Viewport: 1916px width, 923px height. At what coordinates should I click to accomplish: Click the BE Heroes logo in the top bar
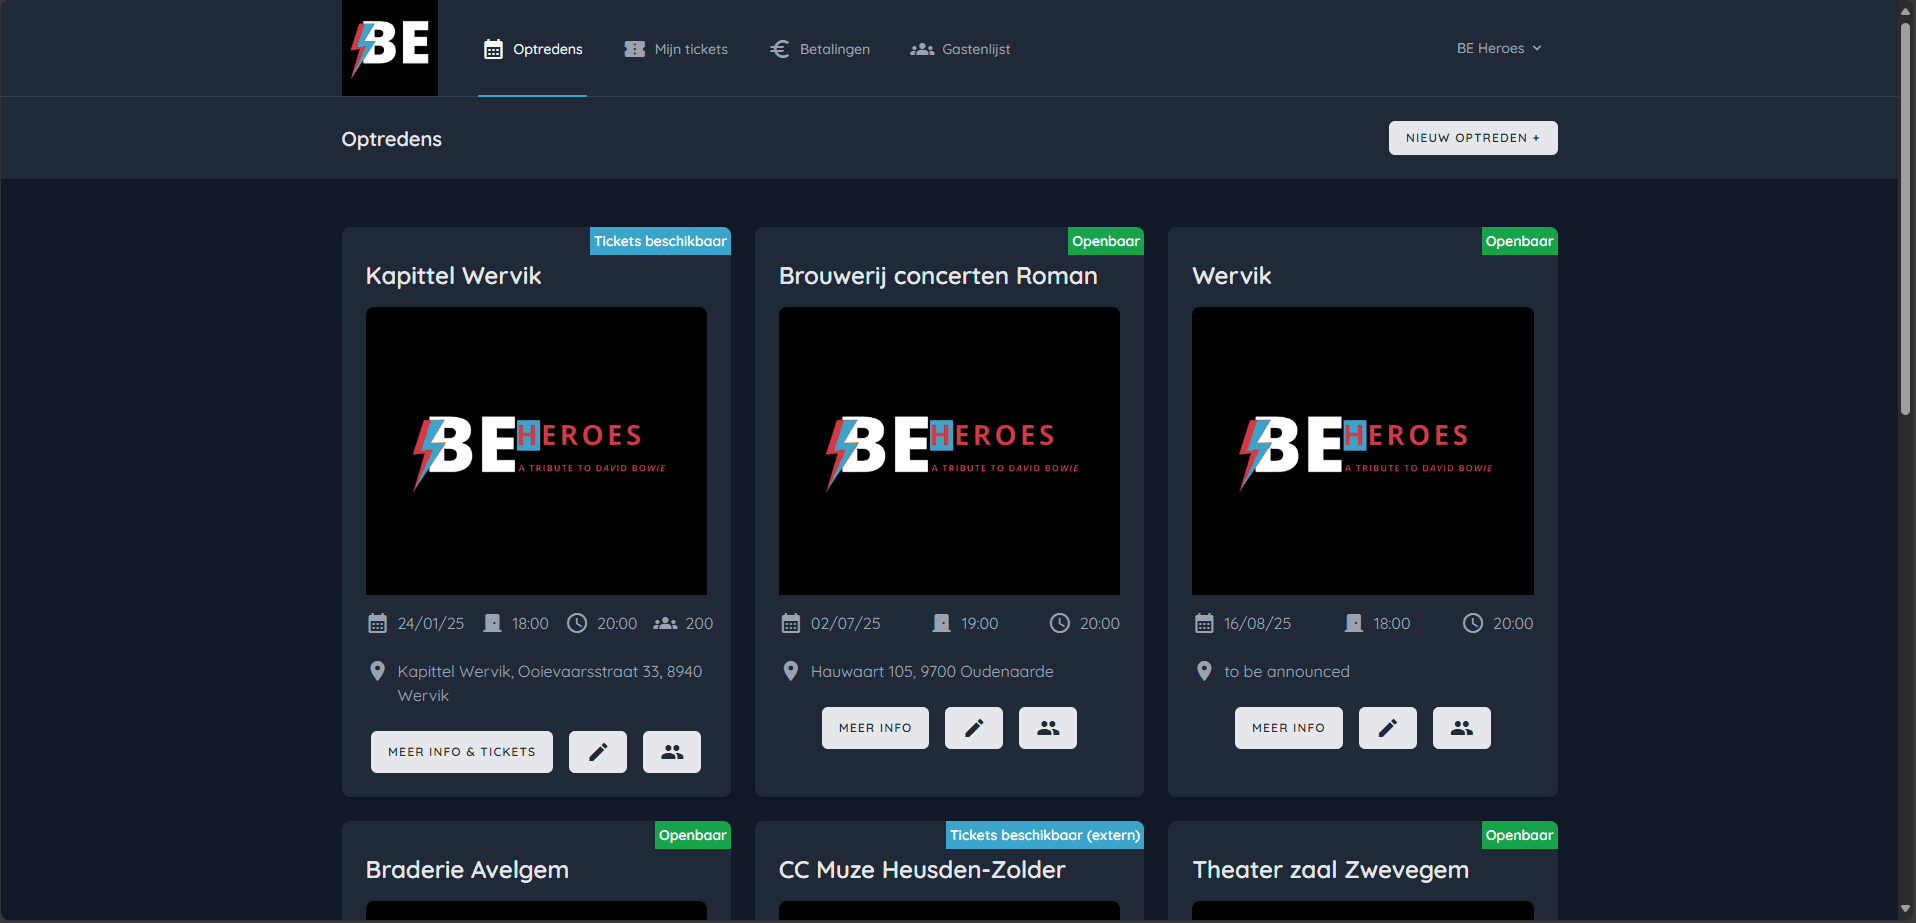click(389, 47)
